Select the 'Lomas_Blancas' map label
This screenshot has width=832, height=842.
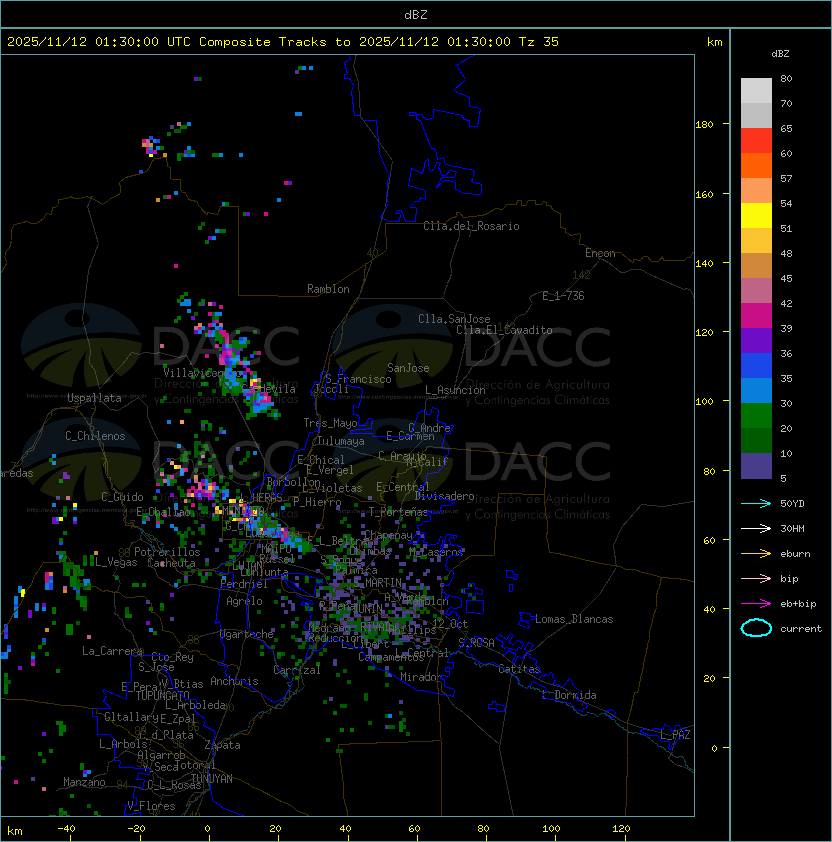[x=574, y=619]
